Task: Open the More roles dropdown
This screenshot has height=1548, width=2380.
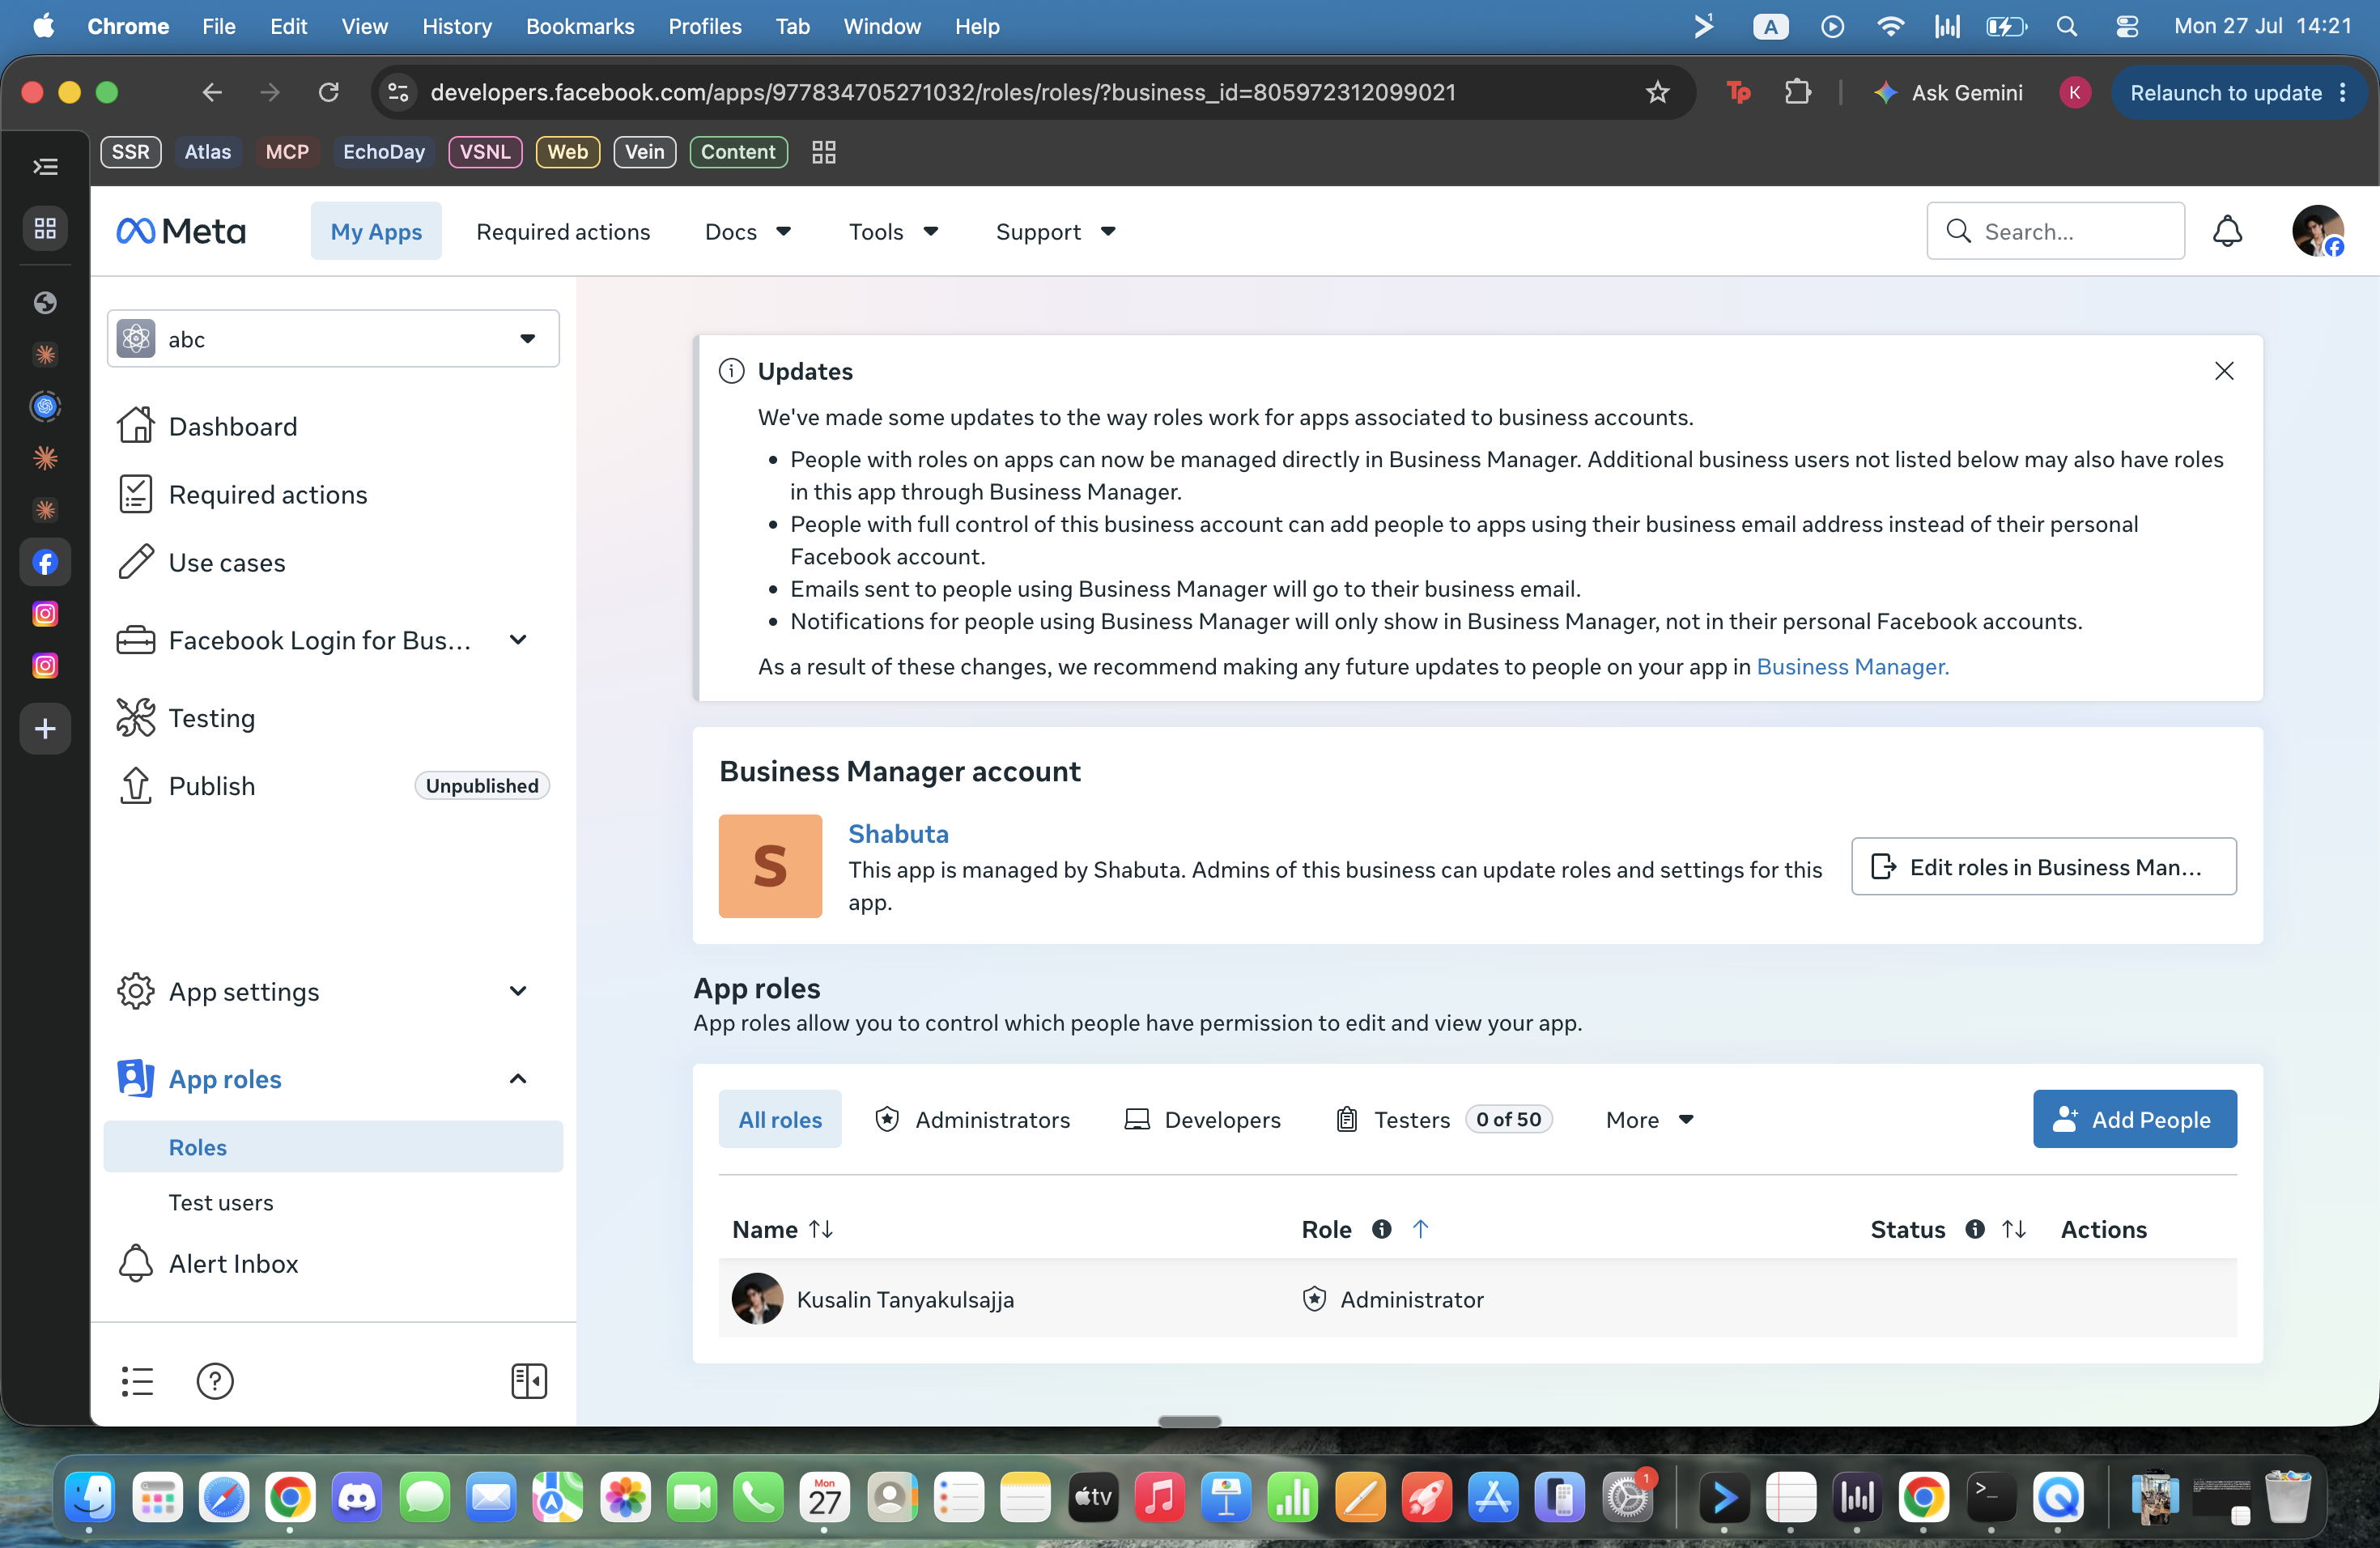Action: click(x=1650, y=1119)
